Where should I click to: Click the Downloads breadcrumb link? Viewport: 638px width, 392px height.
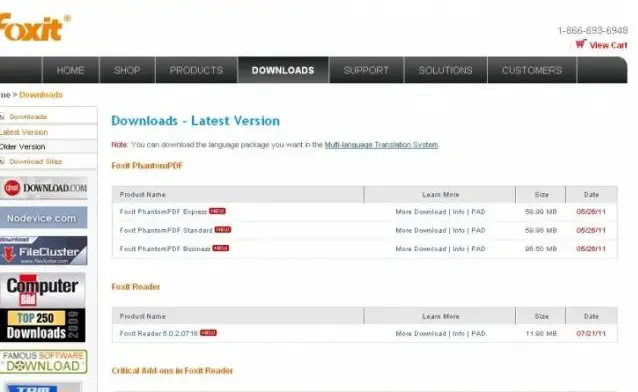click(41, 95)
